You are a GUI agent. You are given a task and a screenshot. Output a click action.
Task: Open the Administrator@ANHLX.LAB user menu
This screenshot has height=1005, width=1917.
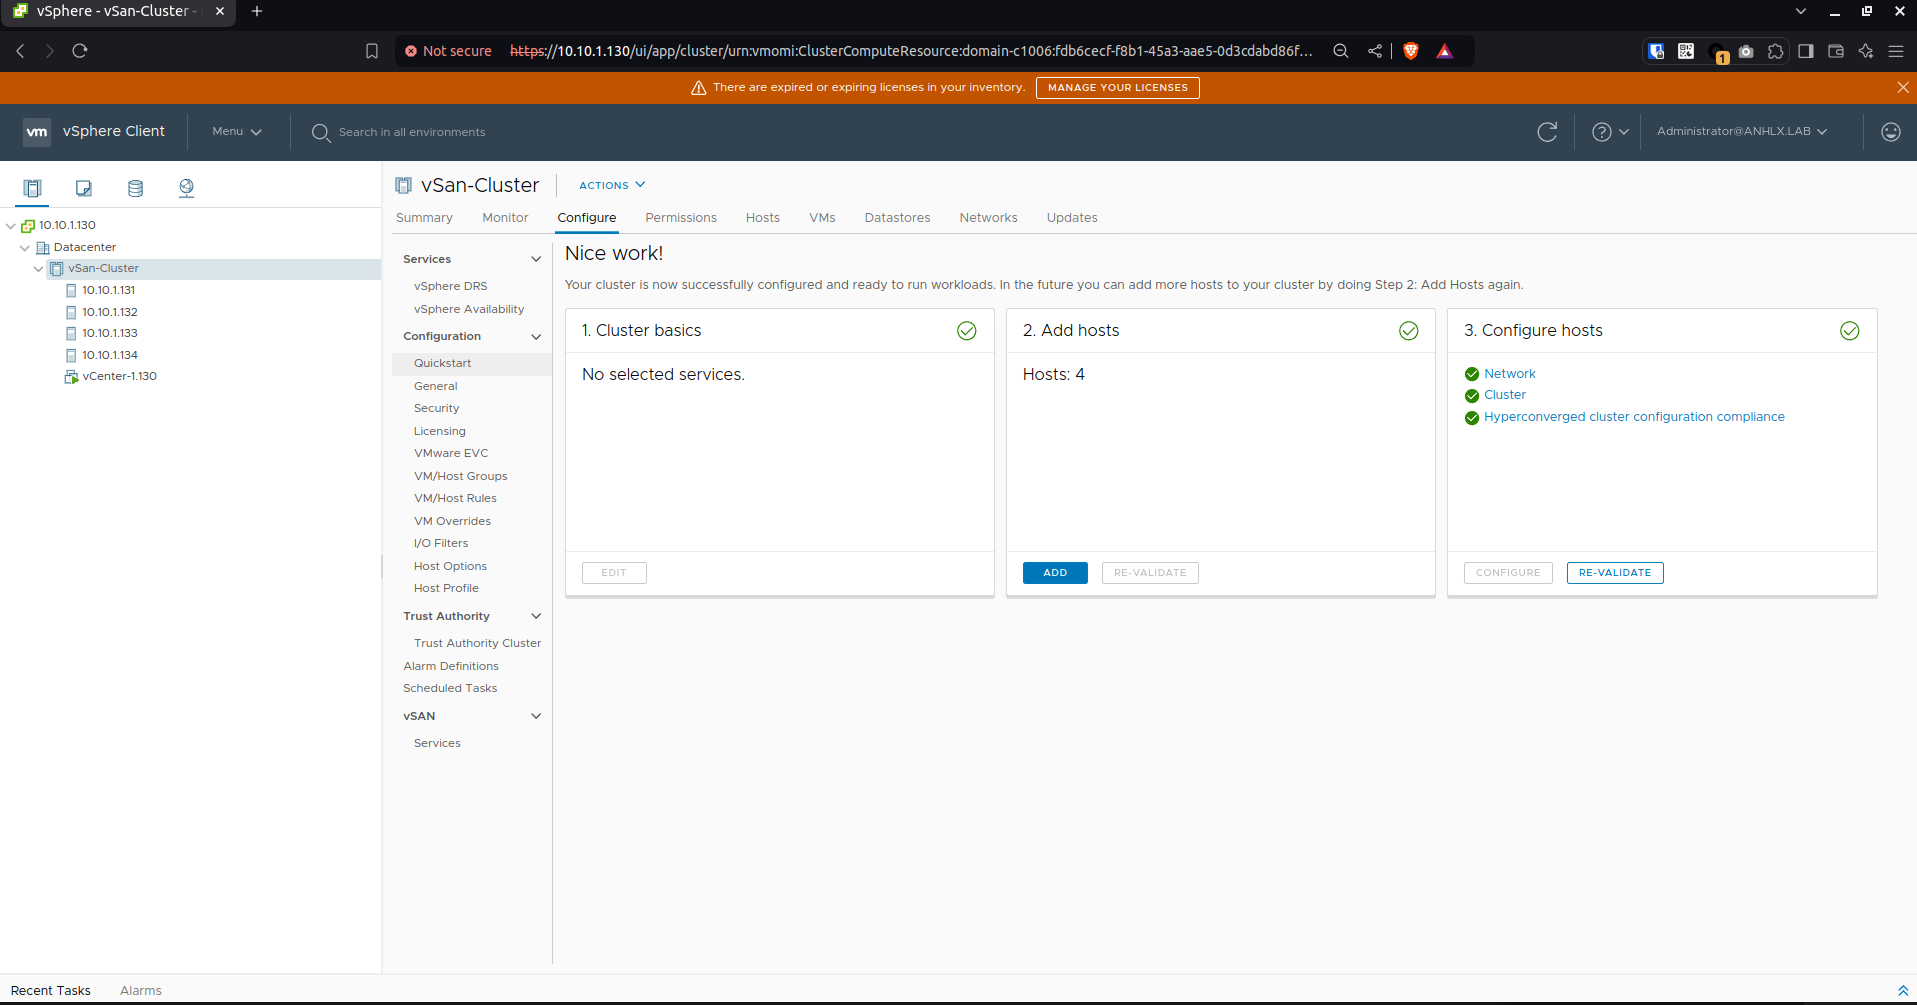1741,131
